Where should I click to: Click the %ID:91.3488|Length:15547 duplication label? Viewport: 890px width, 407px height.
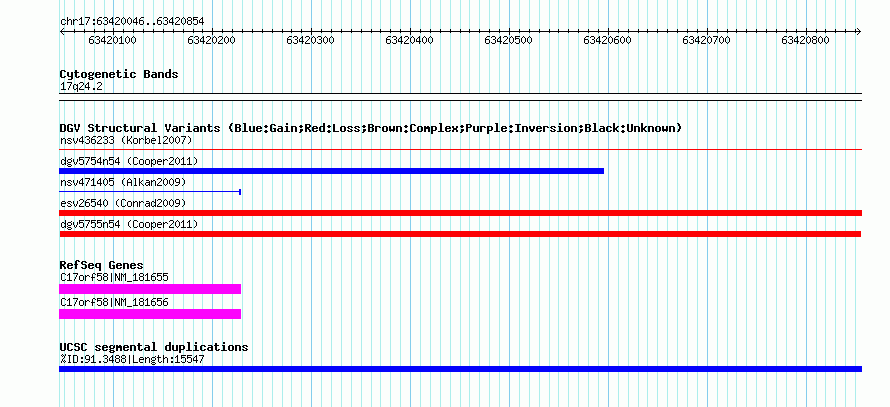132,359
